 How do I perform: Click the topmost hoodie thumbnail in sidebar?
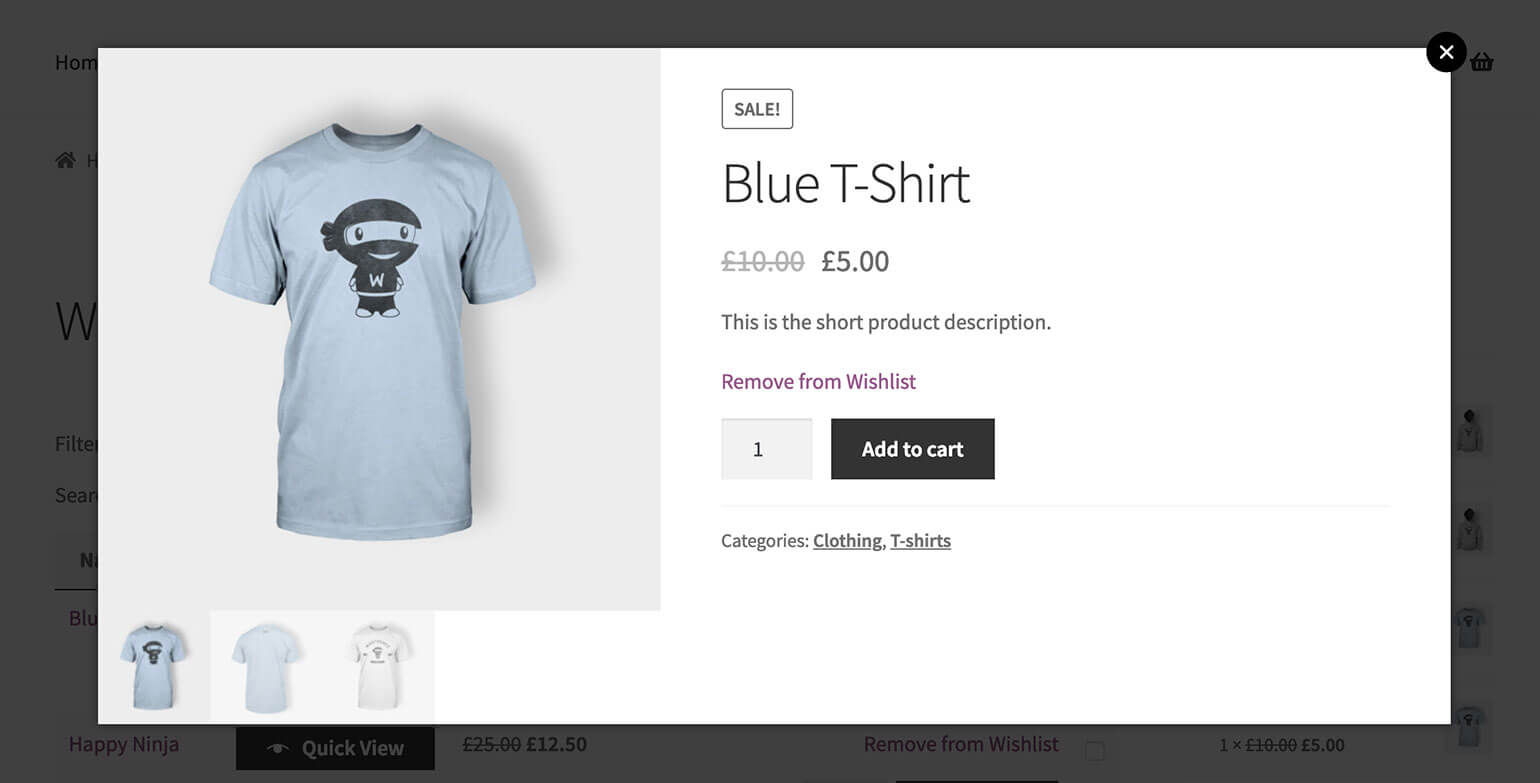1468,431
